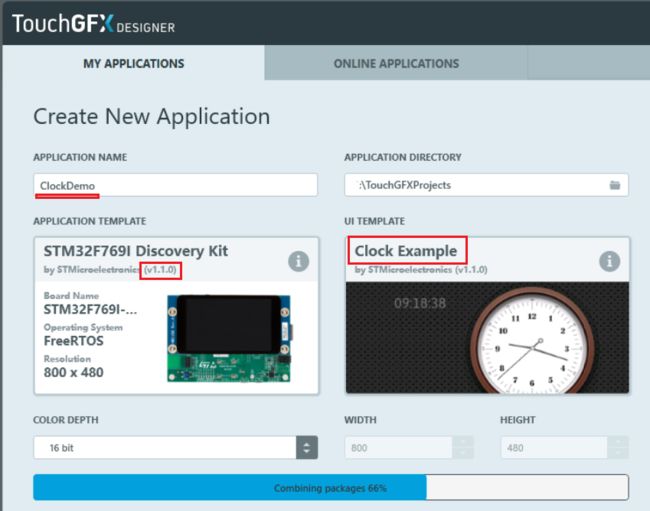
Task: Click the STM32F769I Discovery Kit title
Action: point(136,251)
